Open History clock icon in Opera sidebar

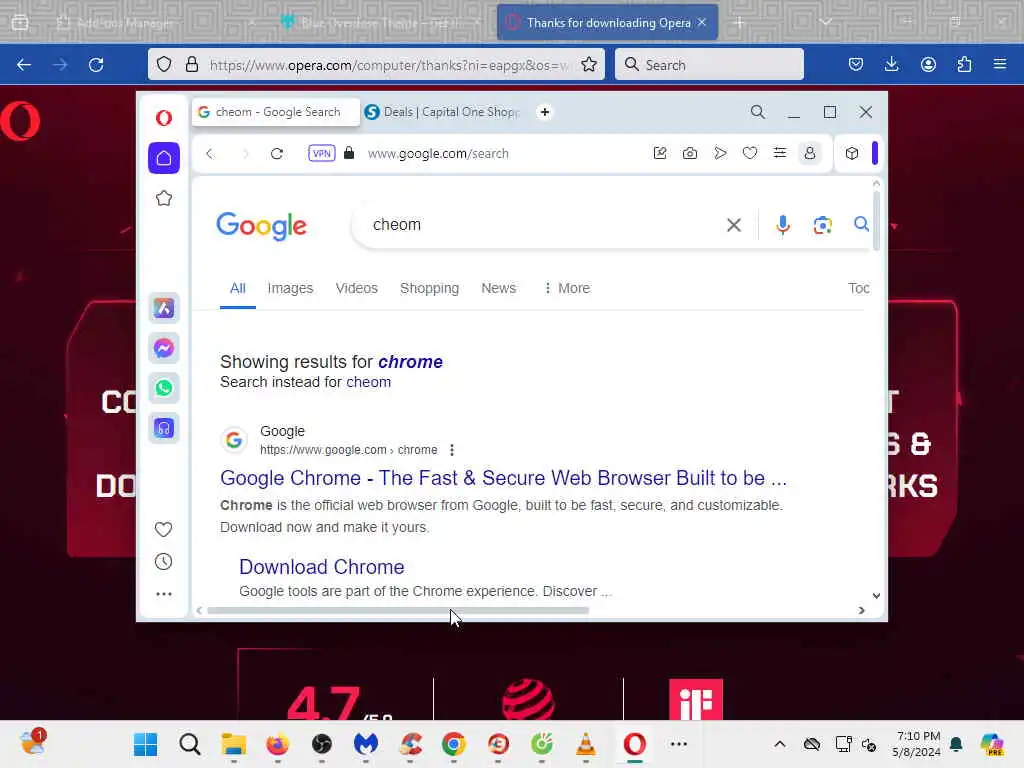(x=164, y=562)
